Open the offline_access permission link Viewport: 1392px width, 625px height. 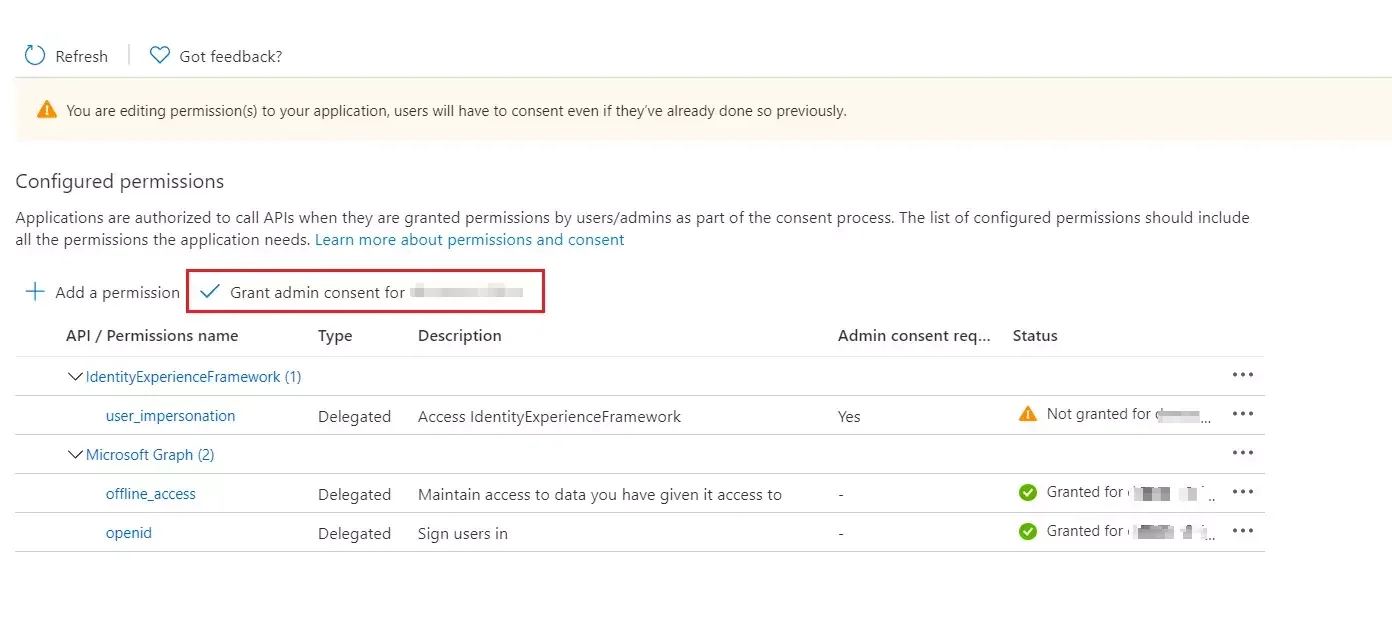(x=150, y=493)
